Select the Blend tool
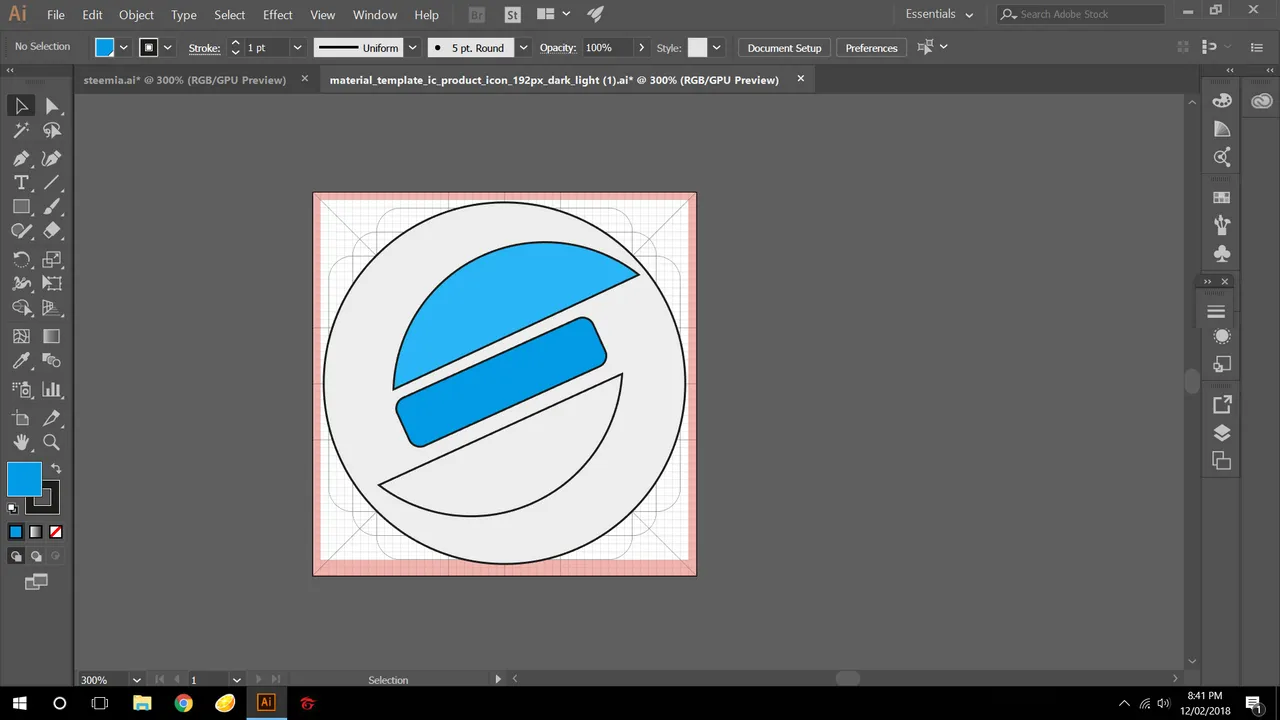The height and width of the screenshot is (720, 1280). point(52,360)
